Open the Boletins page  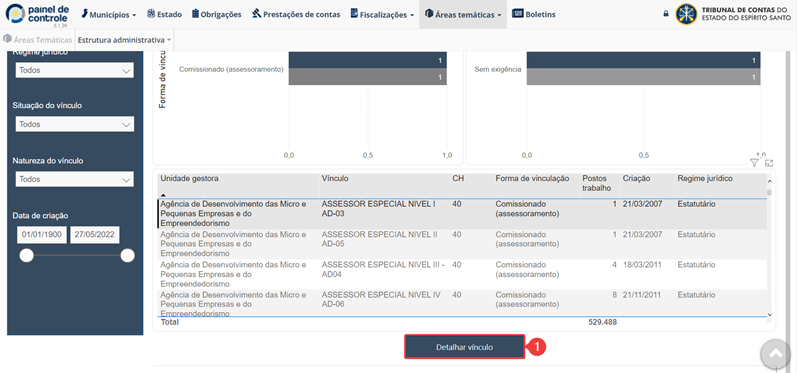pyautogui.click(x=534, y=15)
